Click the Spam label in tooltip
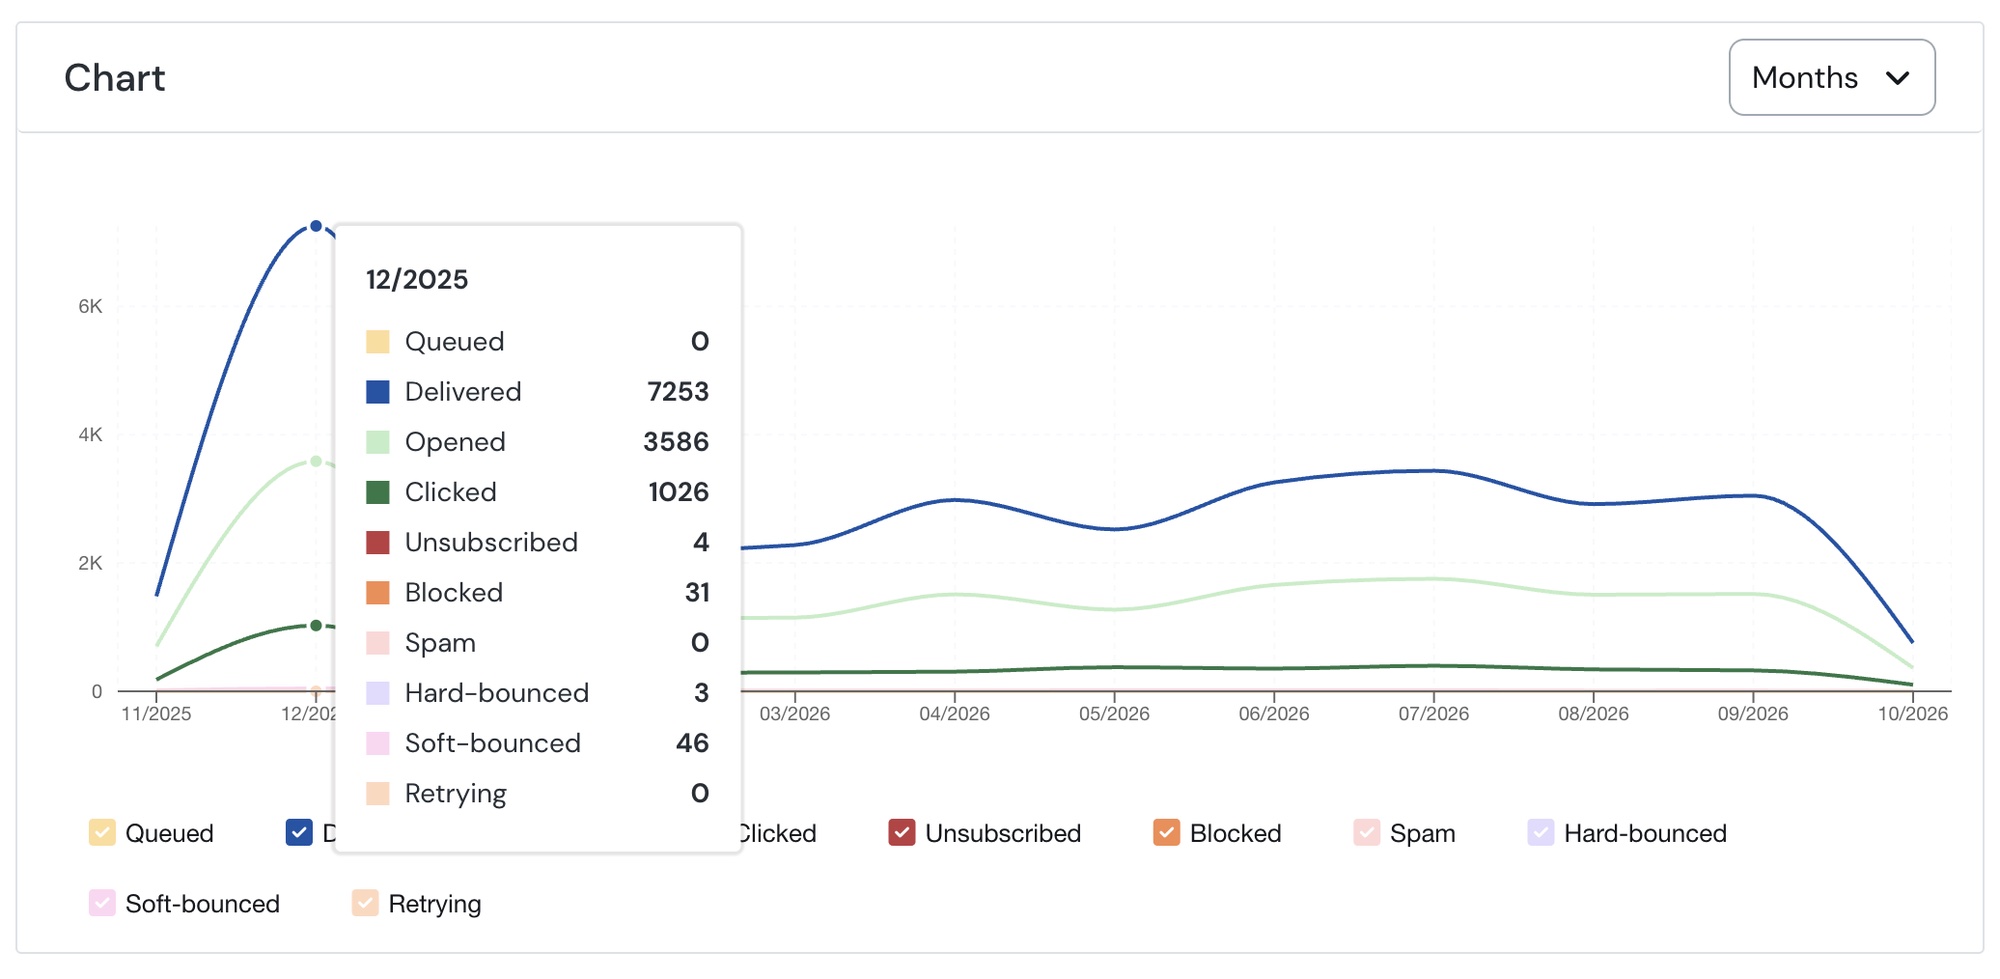Image resolution: width=2000 pixels, height=979 pixels. [x=440, y=643]
